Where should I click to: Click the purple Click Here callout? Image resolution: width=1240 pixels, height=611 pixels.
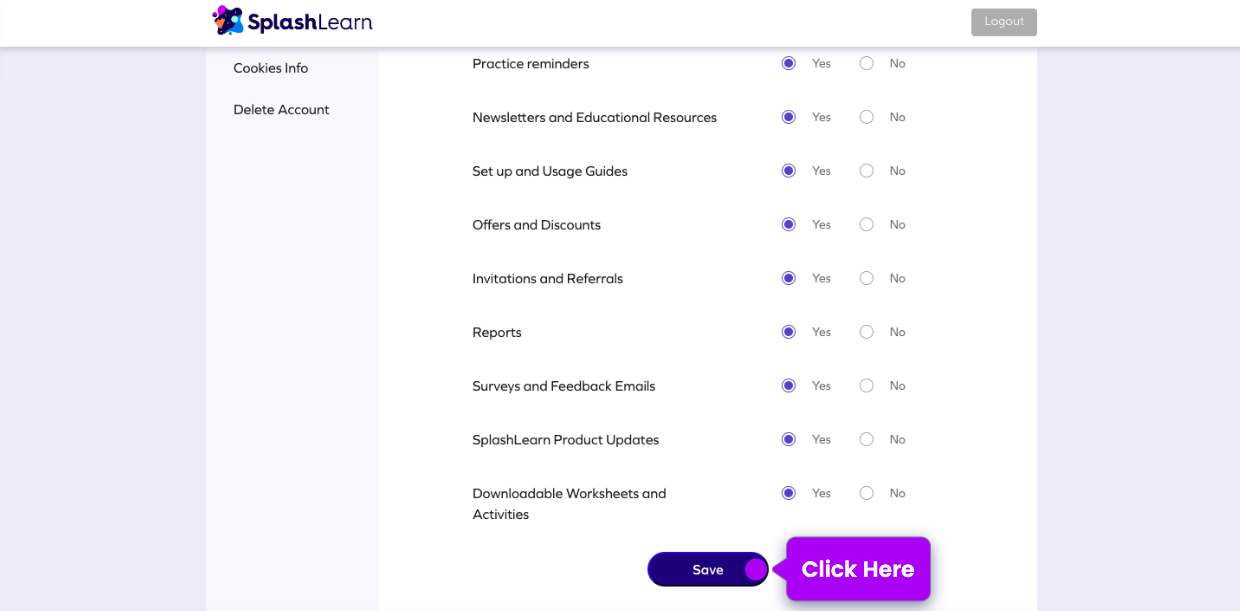[x=857, y=569]
